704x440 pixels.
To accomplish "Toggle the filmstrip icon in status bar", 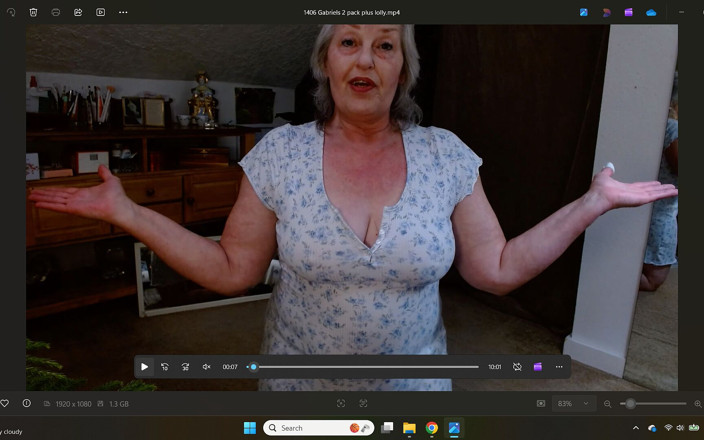I will pyautogui.click(x=541, y=404).
